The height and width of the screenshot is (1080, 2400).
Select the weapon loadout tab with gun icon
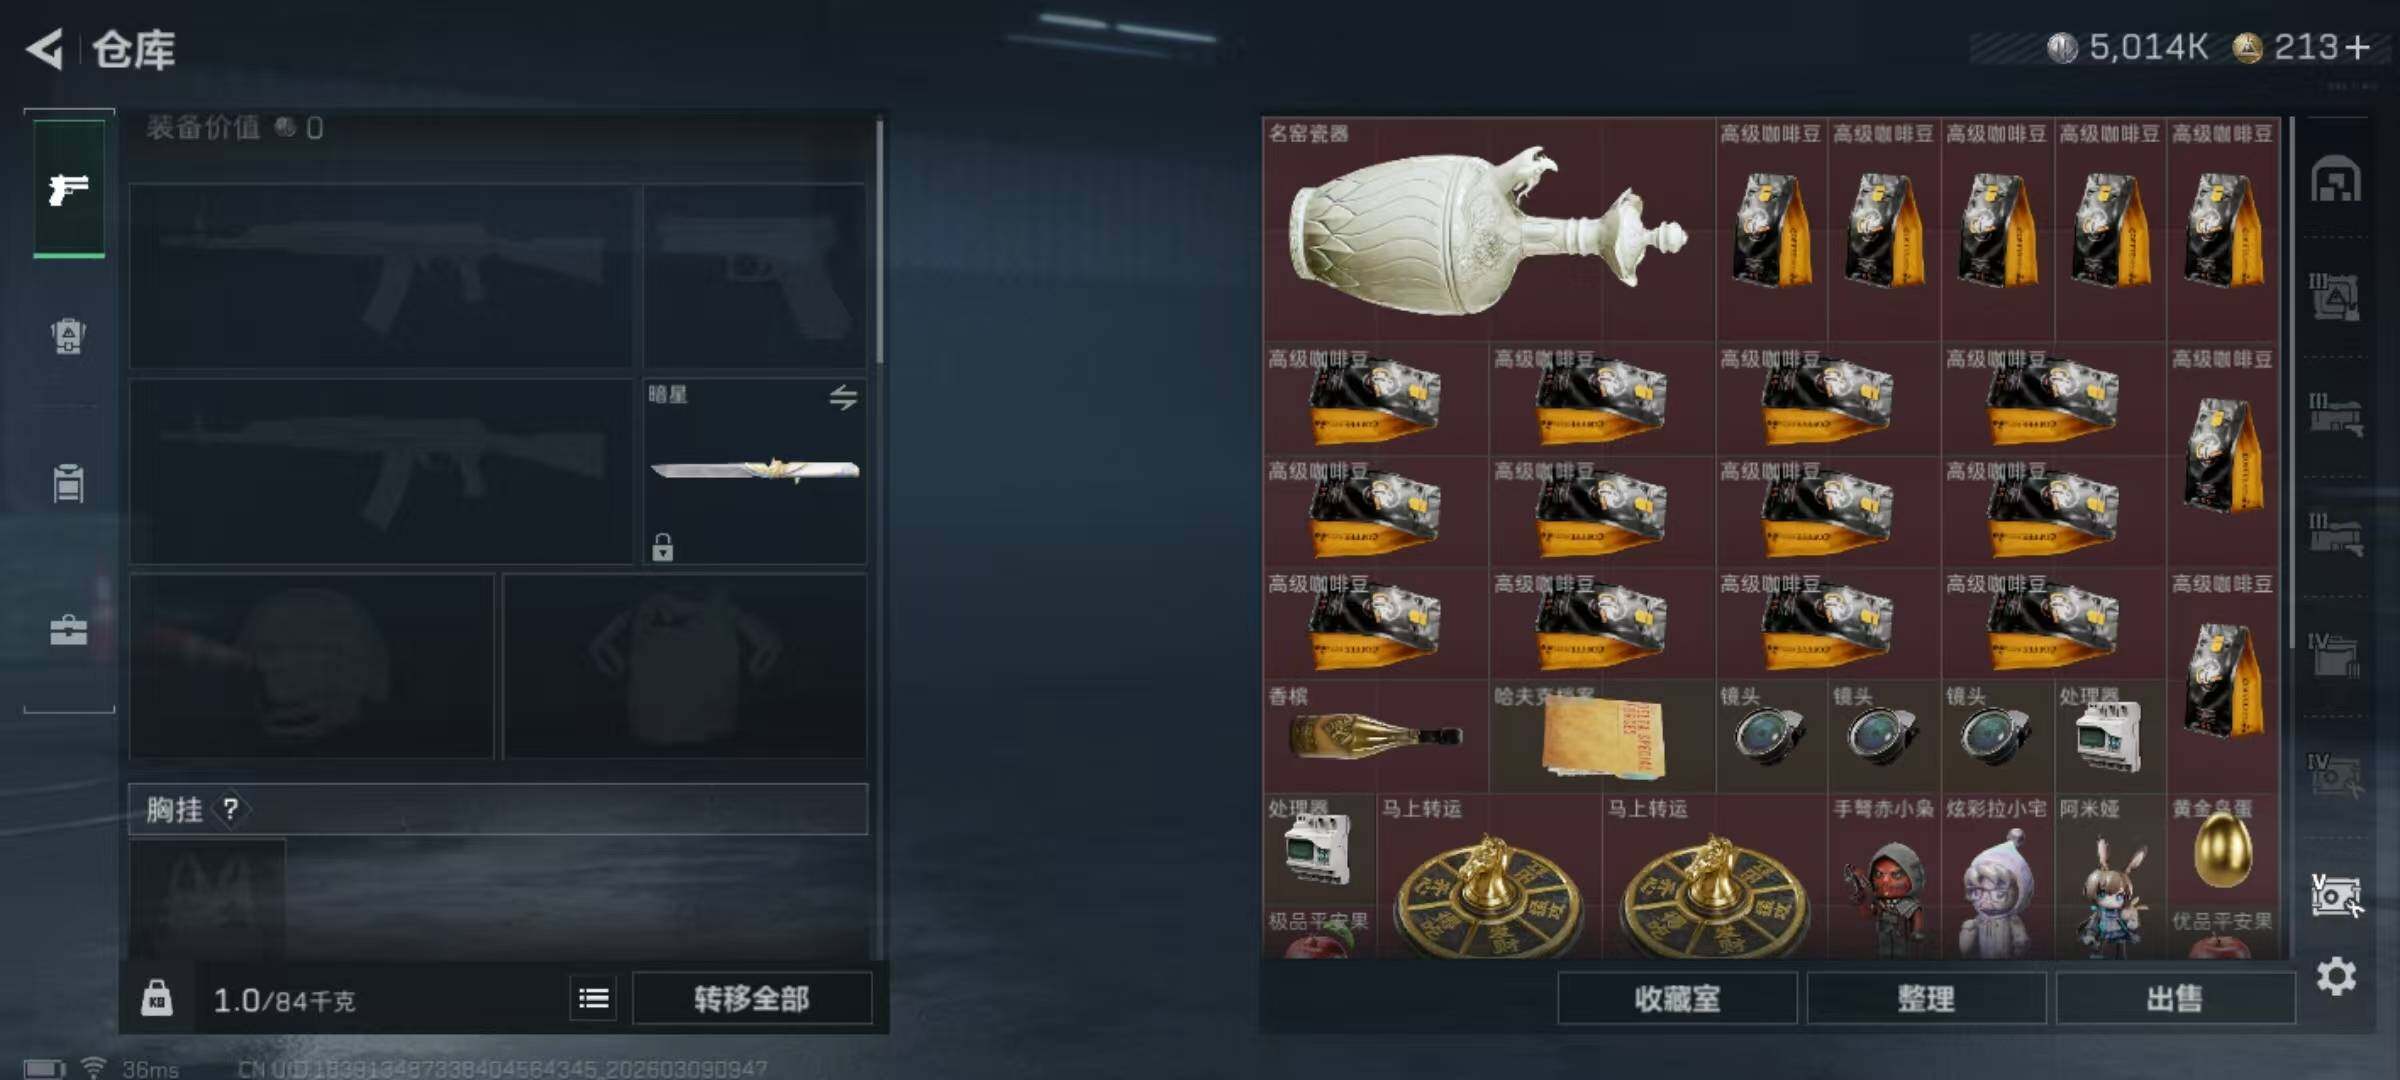[x=69, y=188]
